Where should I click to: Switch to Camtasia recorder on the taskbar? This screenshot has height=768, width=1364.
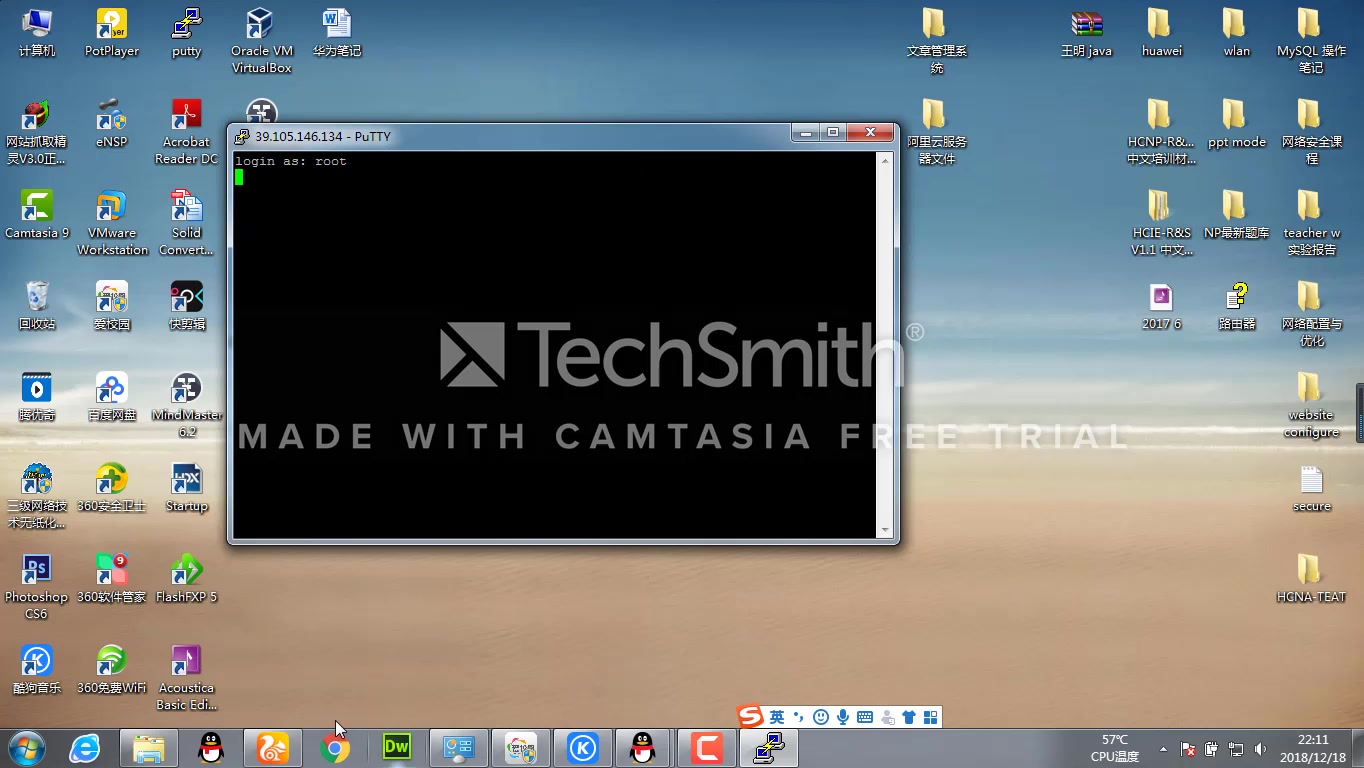707,748
